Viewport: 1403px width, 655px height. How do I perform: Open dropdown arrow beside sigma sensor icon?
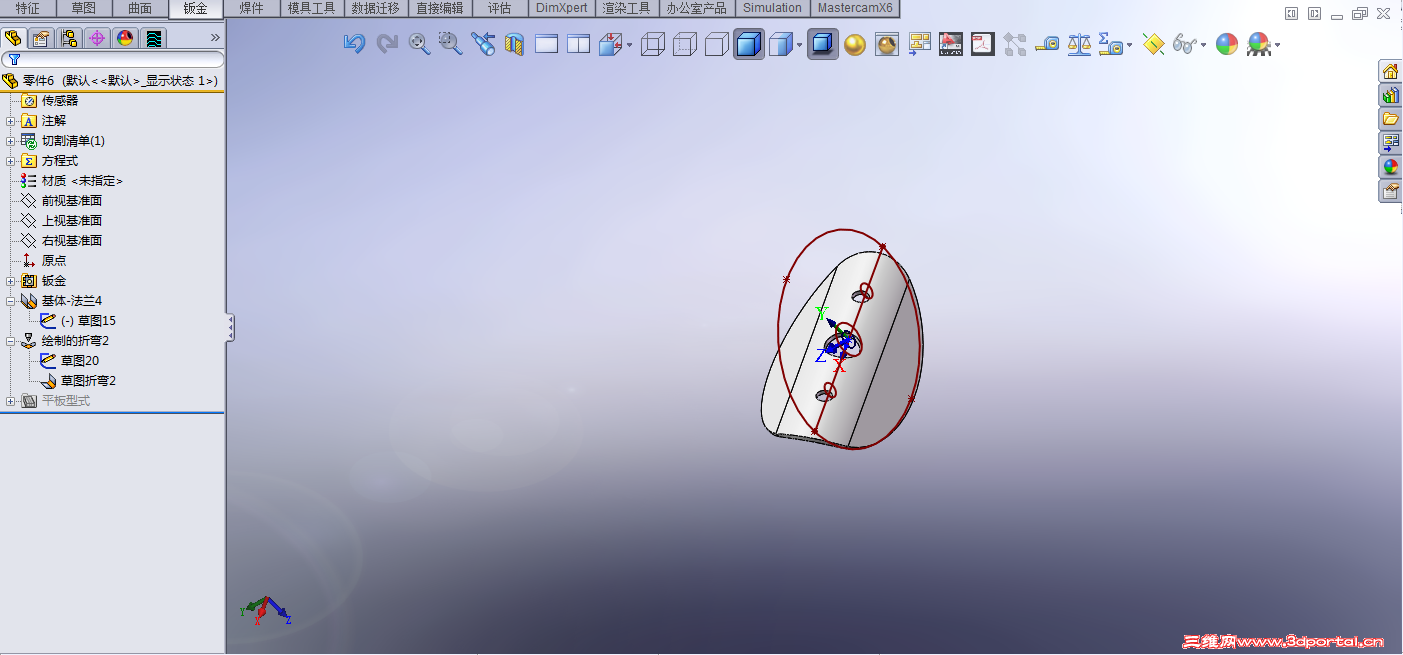[x=1130, y=45]
